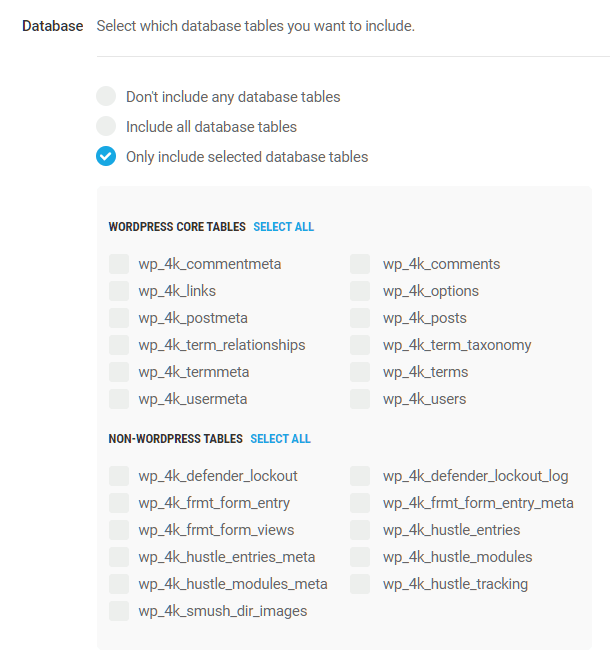Select "Don't include any database tables" option

click(x=106, y=97)
